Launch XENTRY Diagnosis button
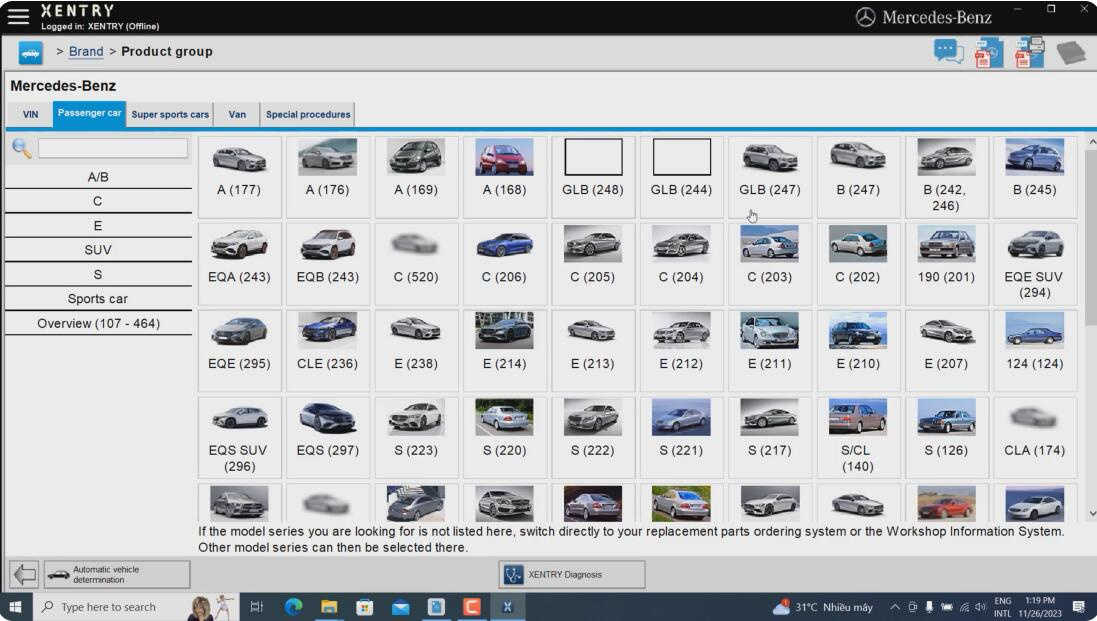 (572, 575)
